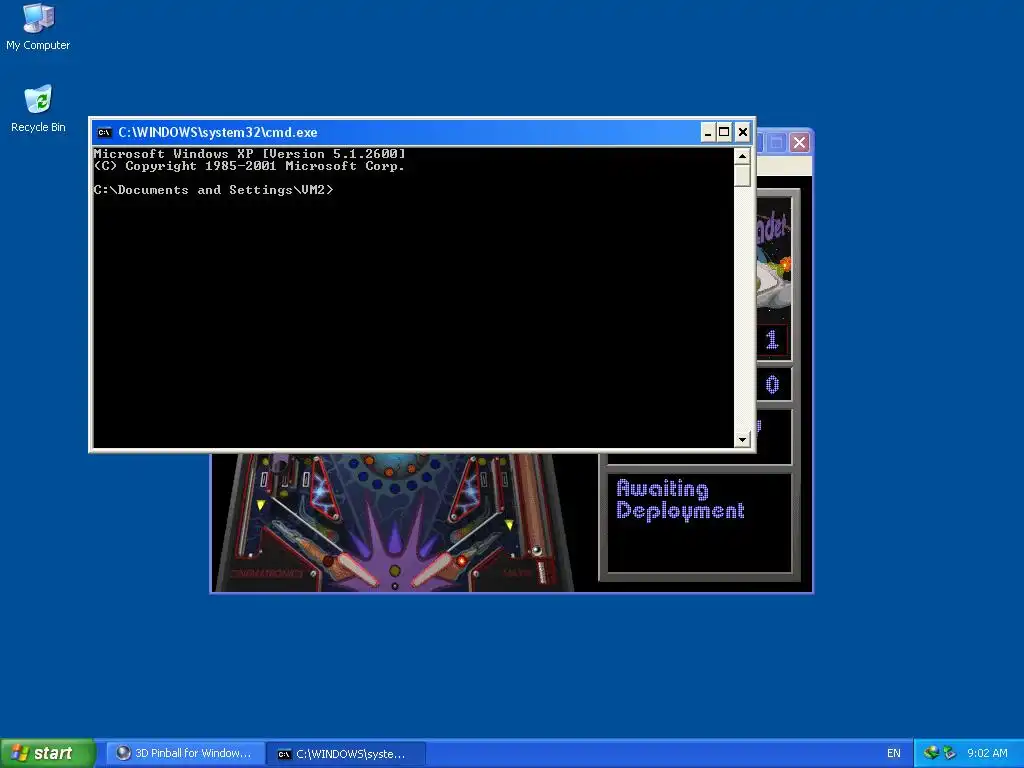The image size is (1024, 768).
Task: Click the command prompt line C:\Documents and Settings\VM2>
Action: point(213,190)
